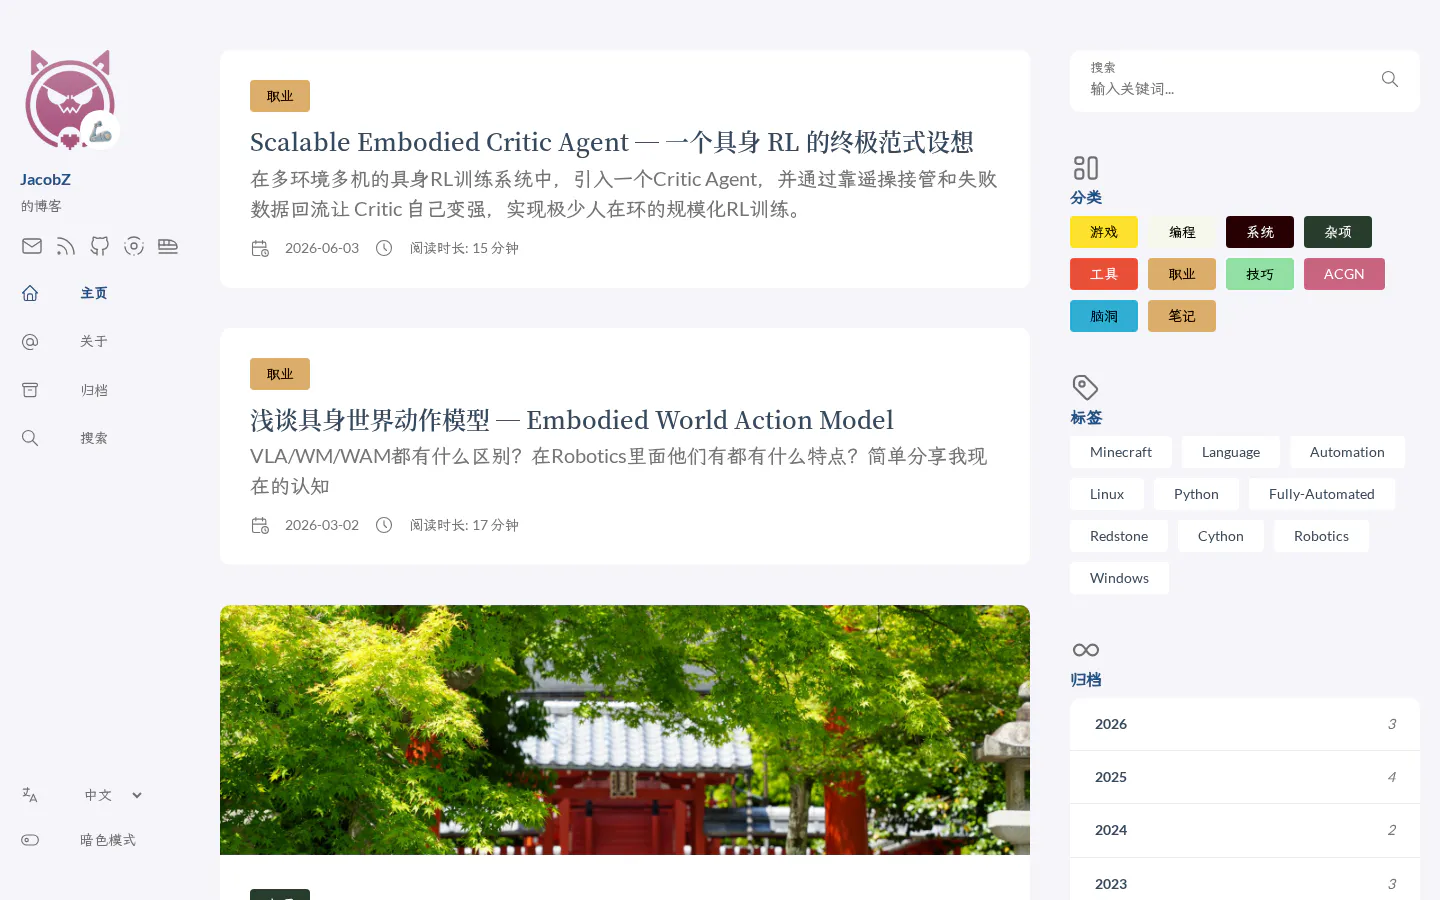Open the 浅谈具身世界动作模型 article title
Image resolution: width=1440 pixels, height=900 pixels.
pyautogui.click(x=572, y=420)
